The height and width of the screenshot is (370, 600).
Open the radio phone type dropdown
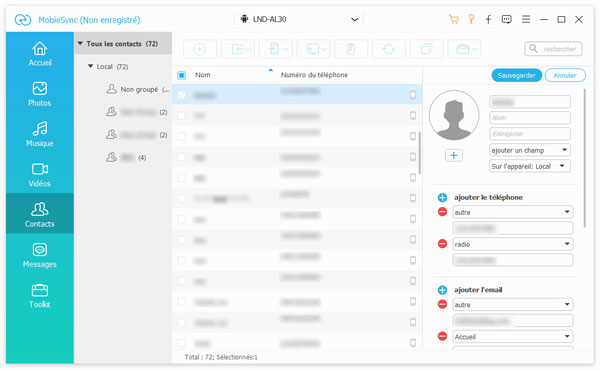[513, 244]
